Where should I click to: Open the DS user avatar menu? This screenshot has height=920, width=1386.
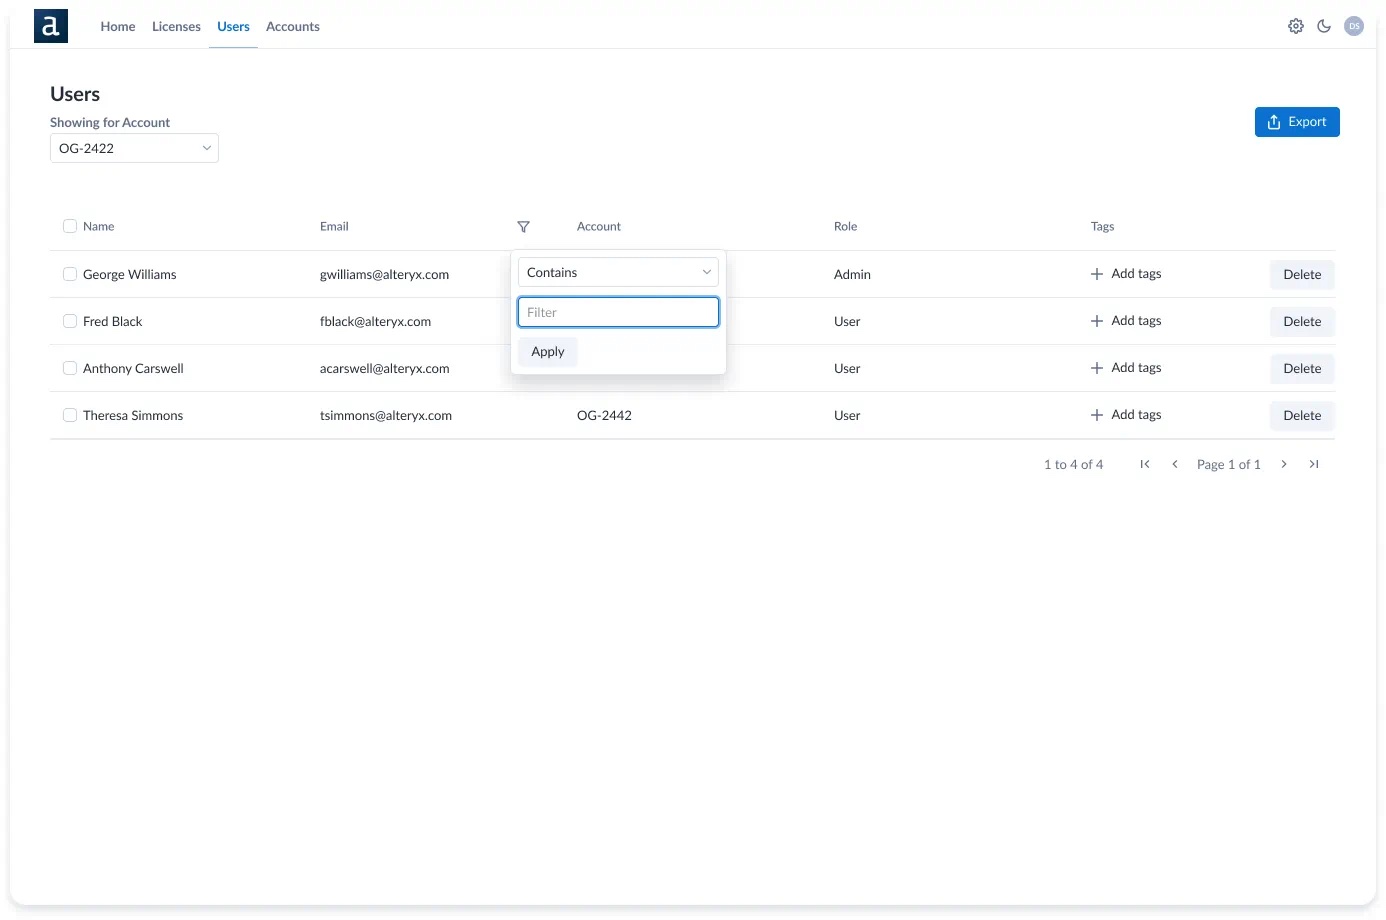pyautogui.click(x=1353, y=26)
